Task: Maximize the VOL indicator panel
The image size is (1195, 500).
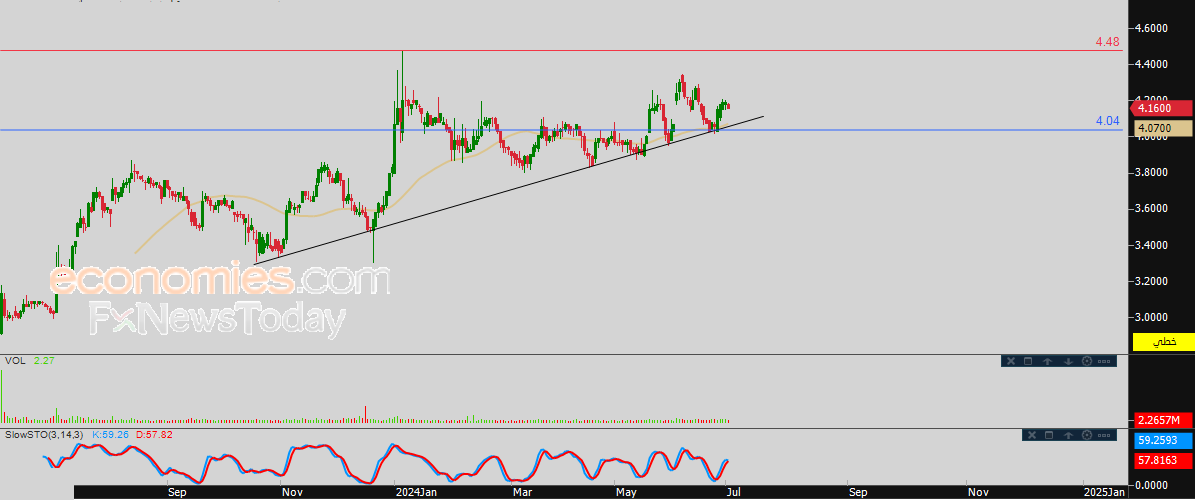Action: [x=1028, y=361]
